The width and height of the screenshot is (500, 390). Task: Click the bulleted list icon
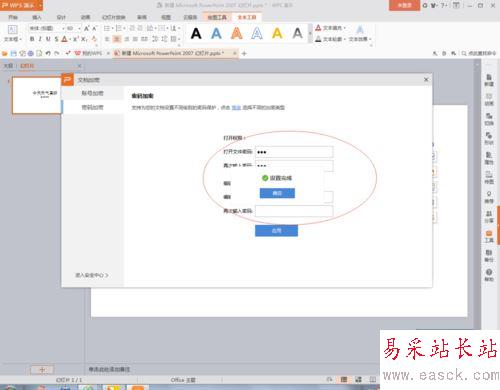point(107,28)
